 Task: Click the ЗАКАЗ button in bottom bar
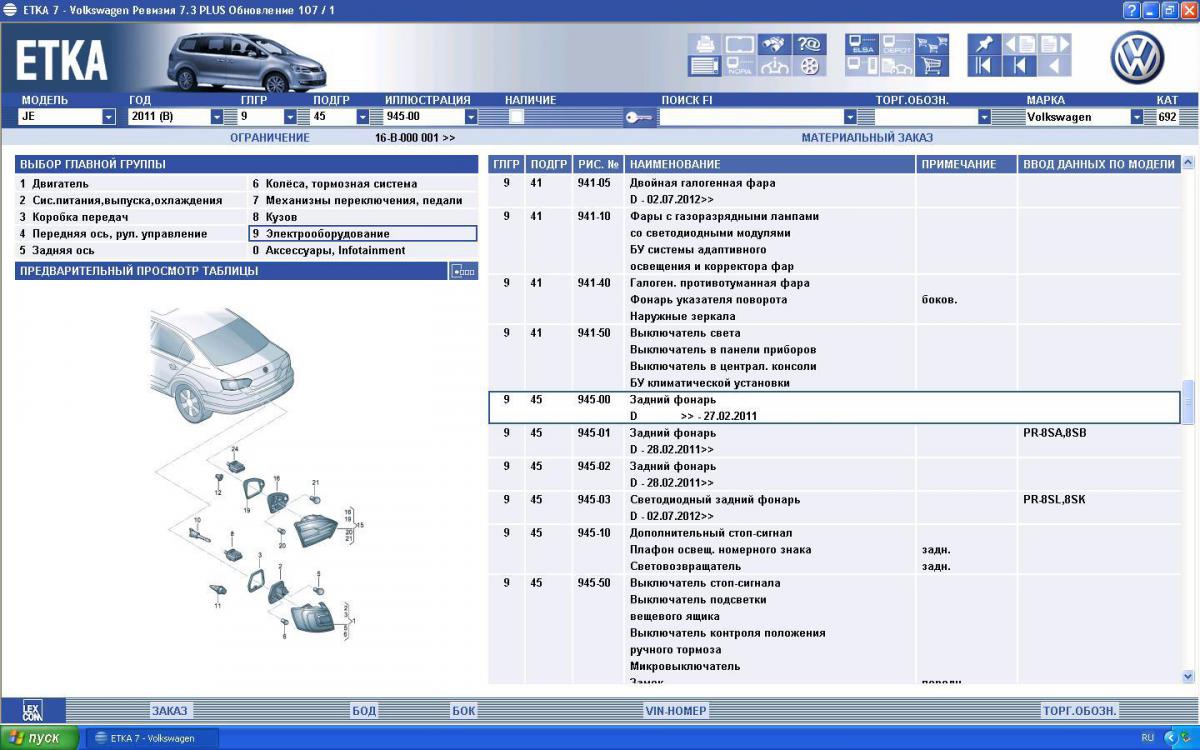(x=169, y=711)
